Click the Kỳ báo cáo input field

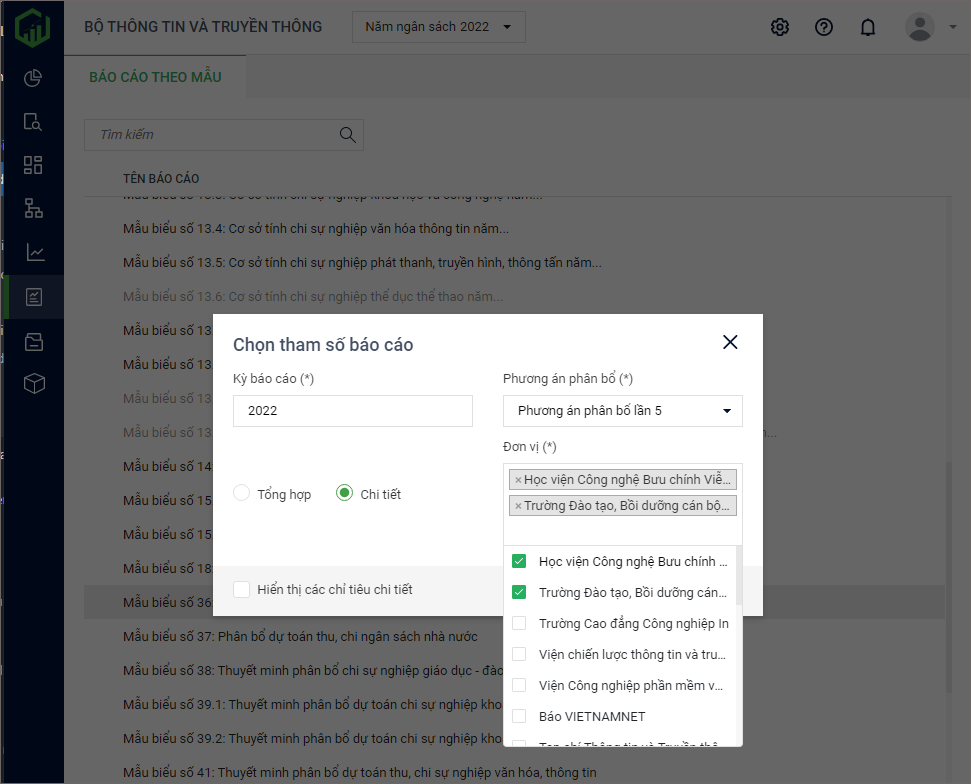352,411
